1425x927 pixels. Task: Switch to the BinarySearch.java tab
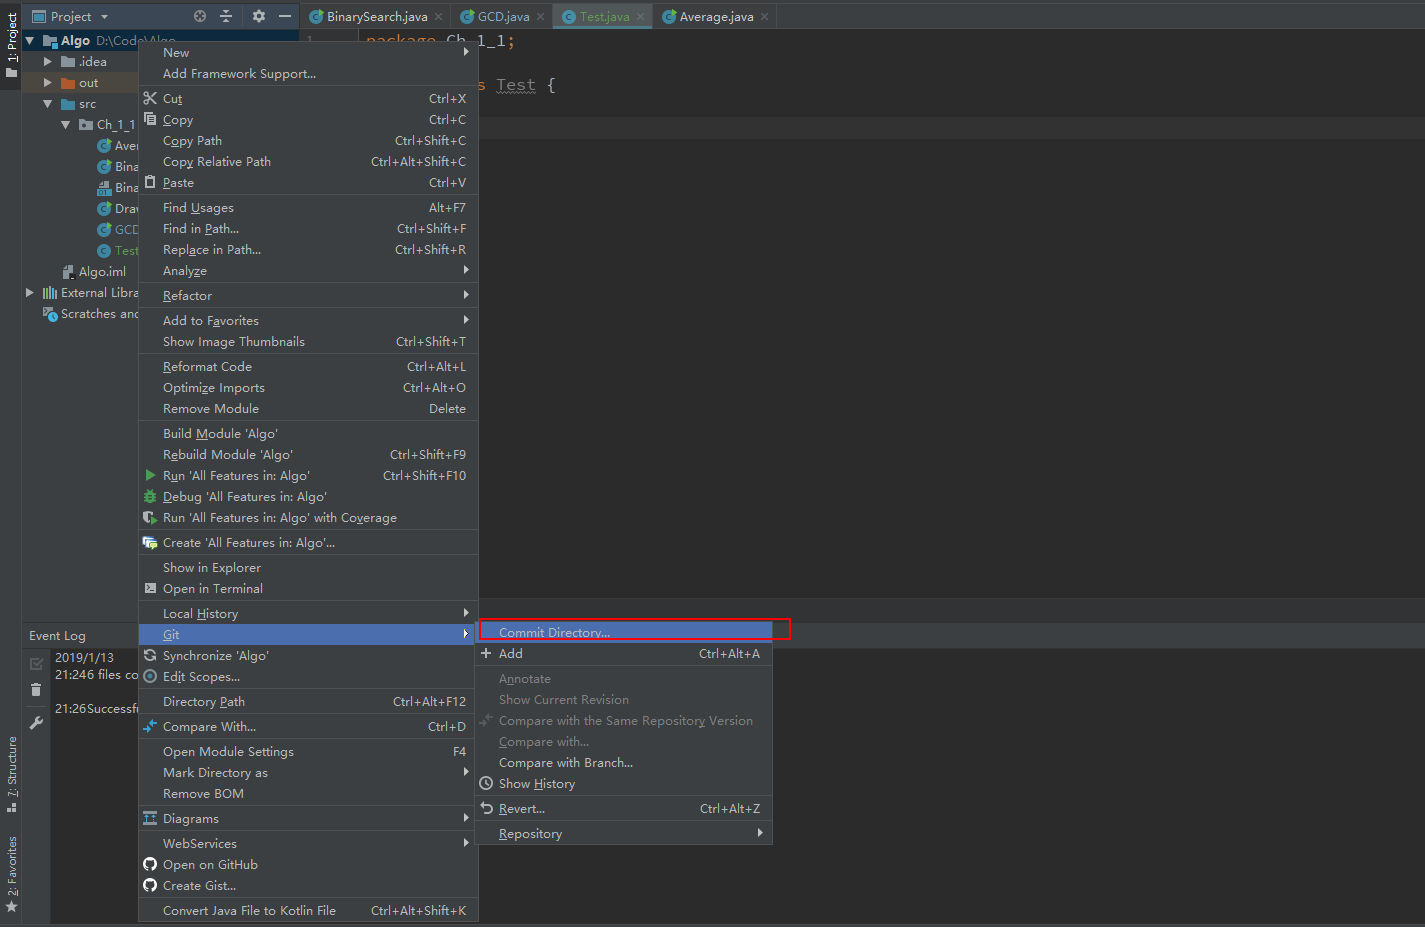(x=376, y=17)
